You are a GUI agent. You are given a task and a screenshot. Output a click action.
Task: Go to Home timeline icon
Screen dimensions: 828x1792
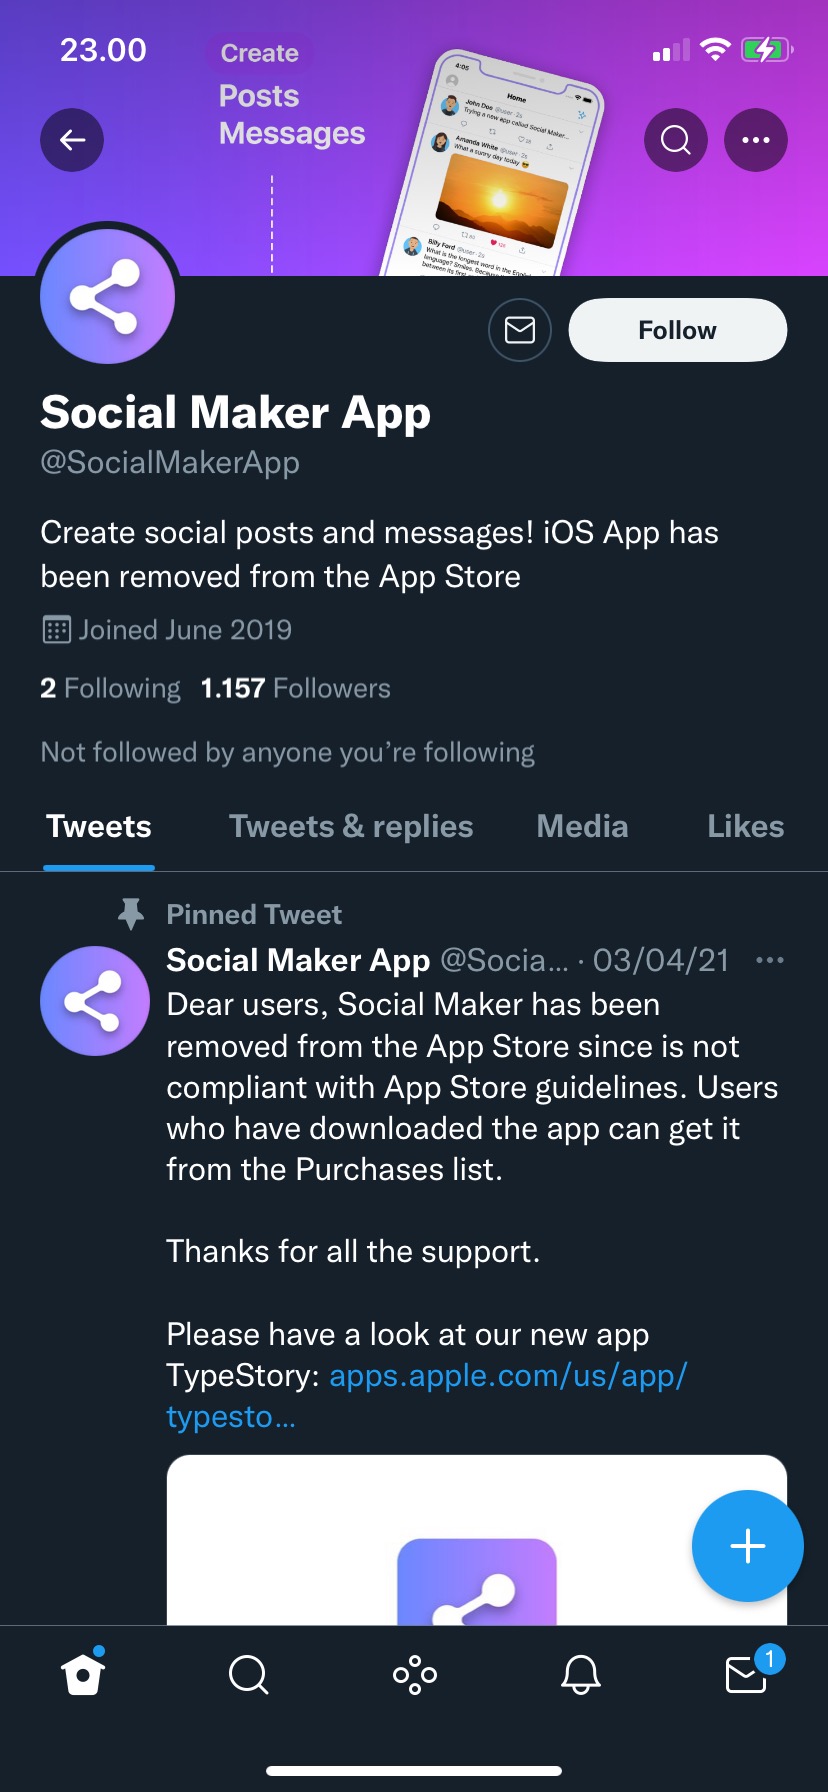pyautogui.click(x=83, y=1674)
